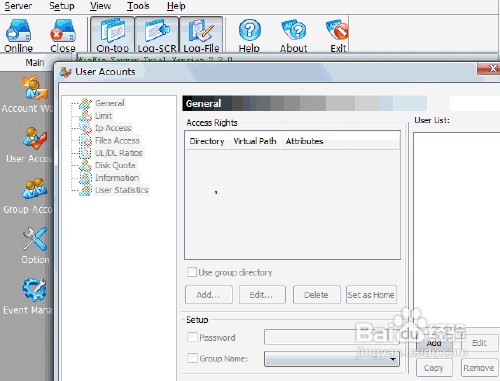Open Account Wizard in the sidebar
Image resolution: width=500 pixels, height=381 pixels.
click(x=27, y=95)
